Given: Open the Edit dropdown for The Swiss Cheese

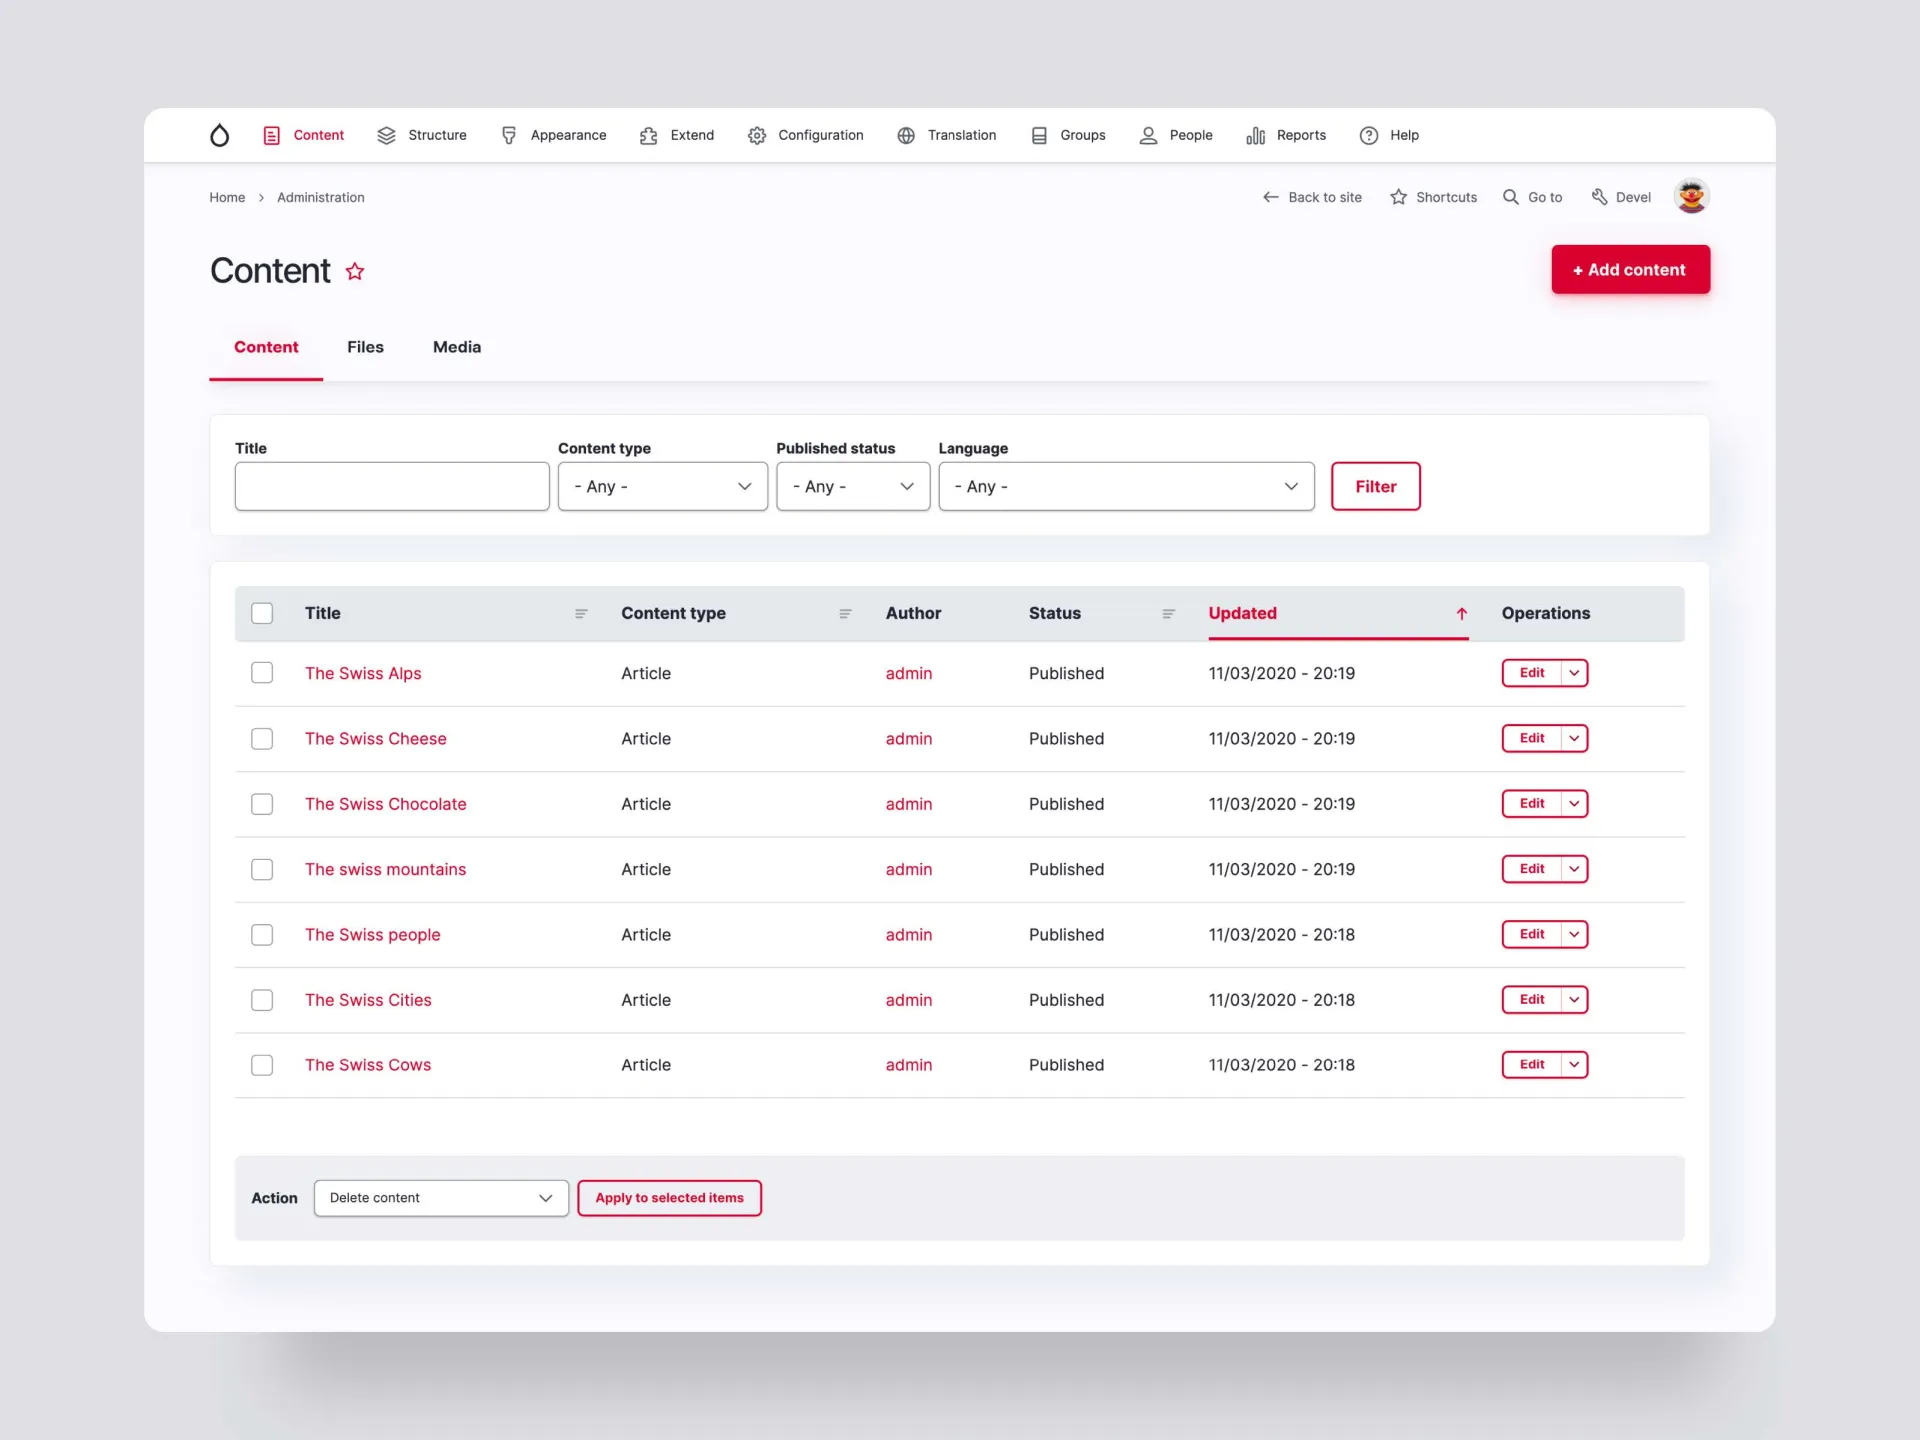Looking at the screenshot, I should (1572, 738).
